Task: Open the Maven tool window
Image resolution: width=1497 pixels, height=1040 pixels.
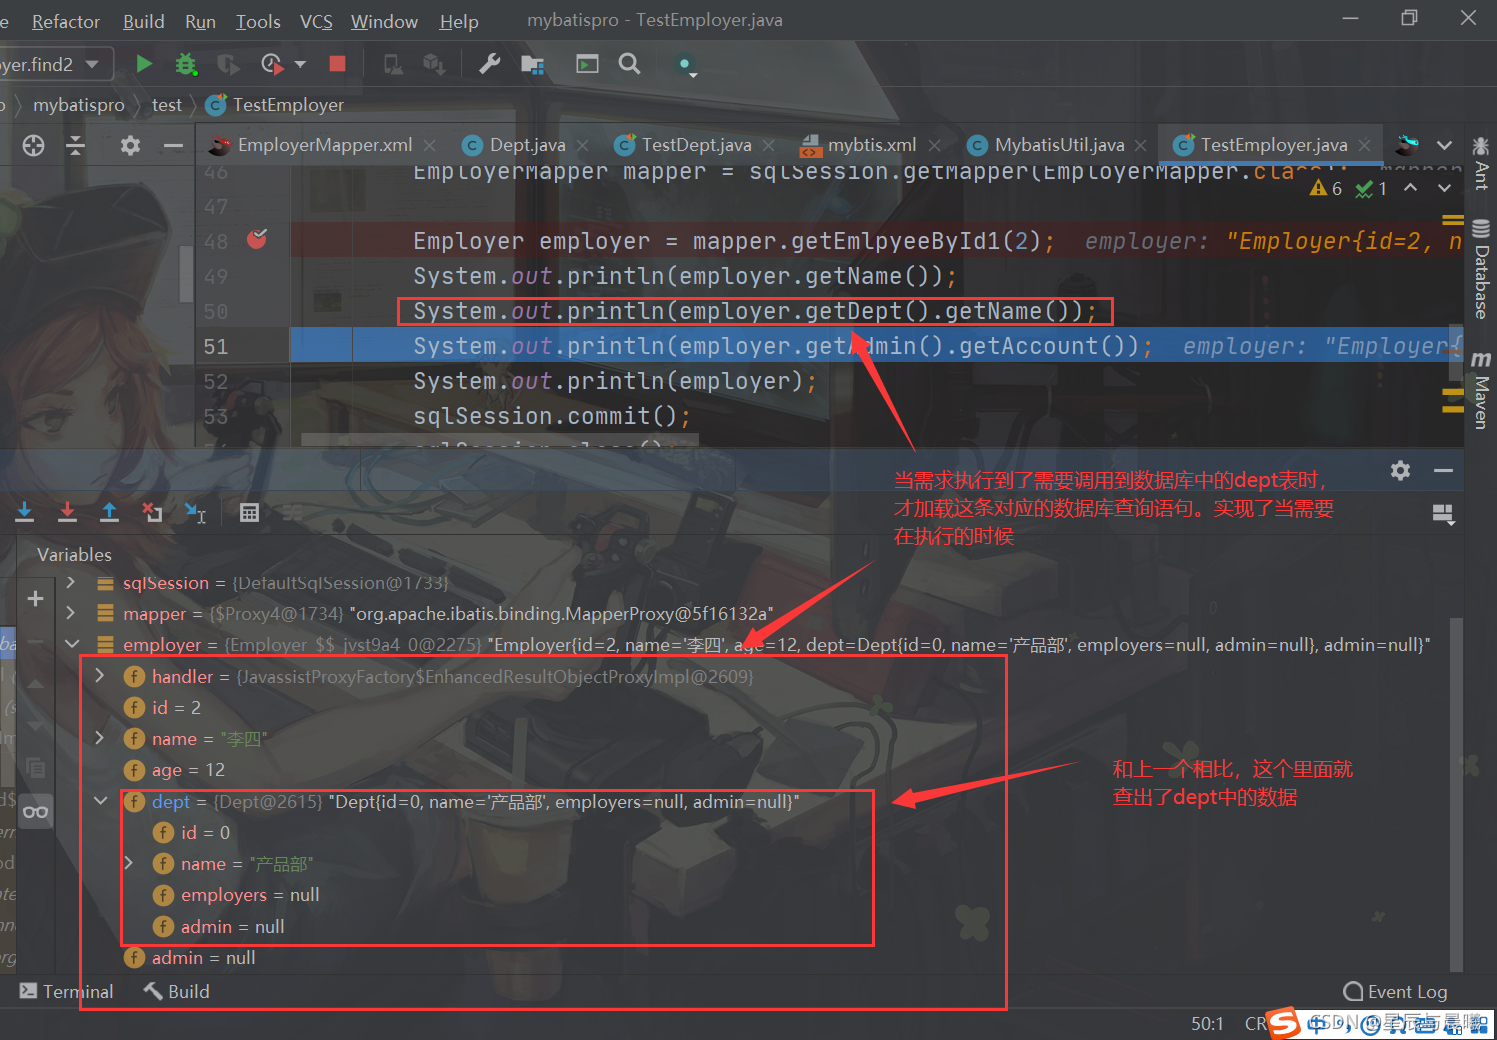Action: [x=1481, y=390]
